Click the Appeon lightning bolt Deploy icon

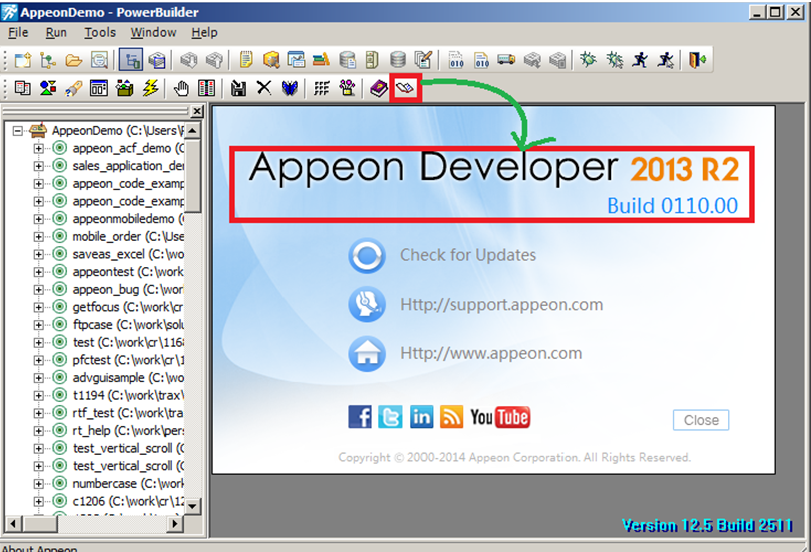tap(151, 88)
